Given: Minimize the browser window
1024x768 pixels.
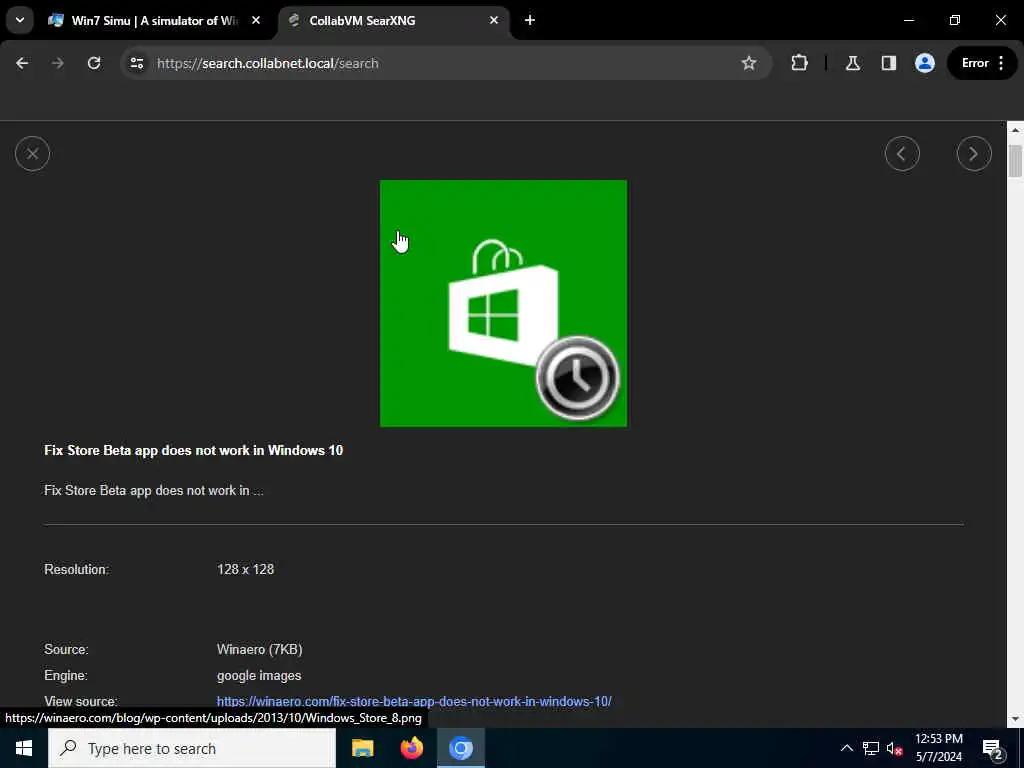Looking at the screenshot, I should click(x=908, y=20).
